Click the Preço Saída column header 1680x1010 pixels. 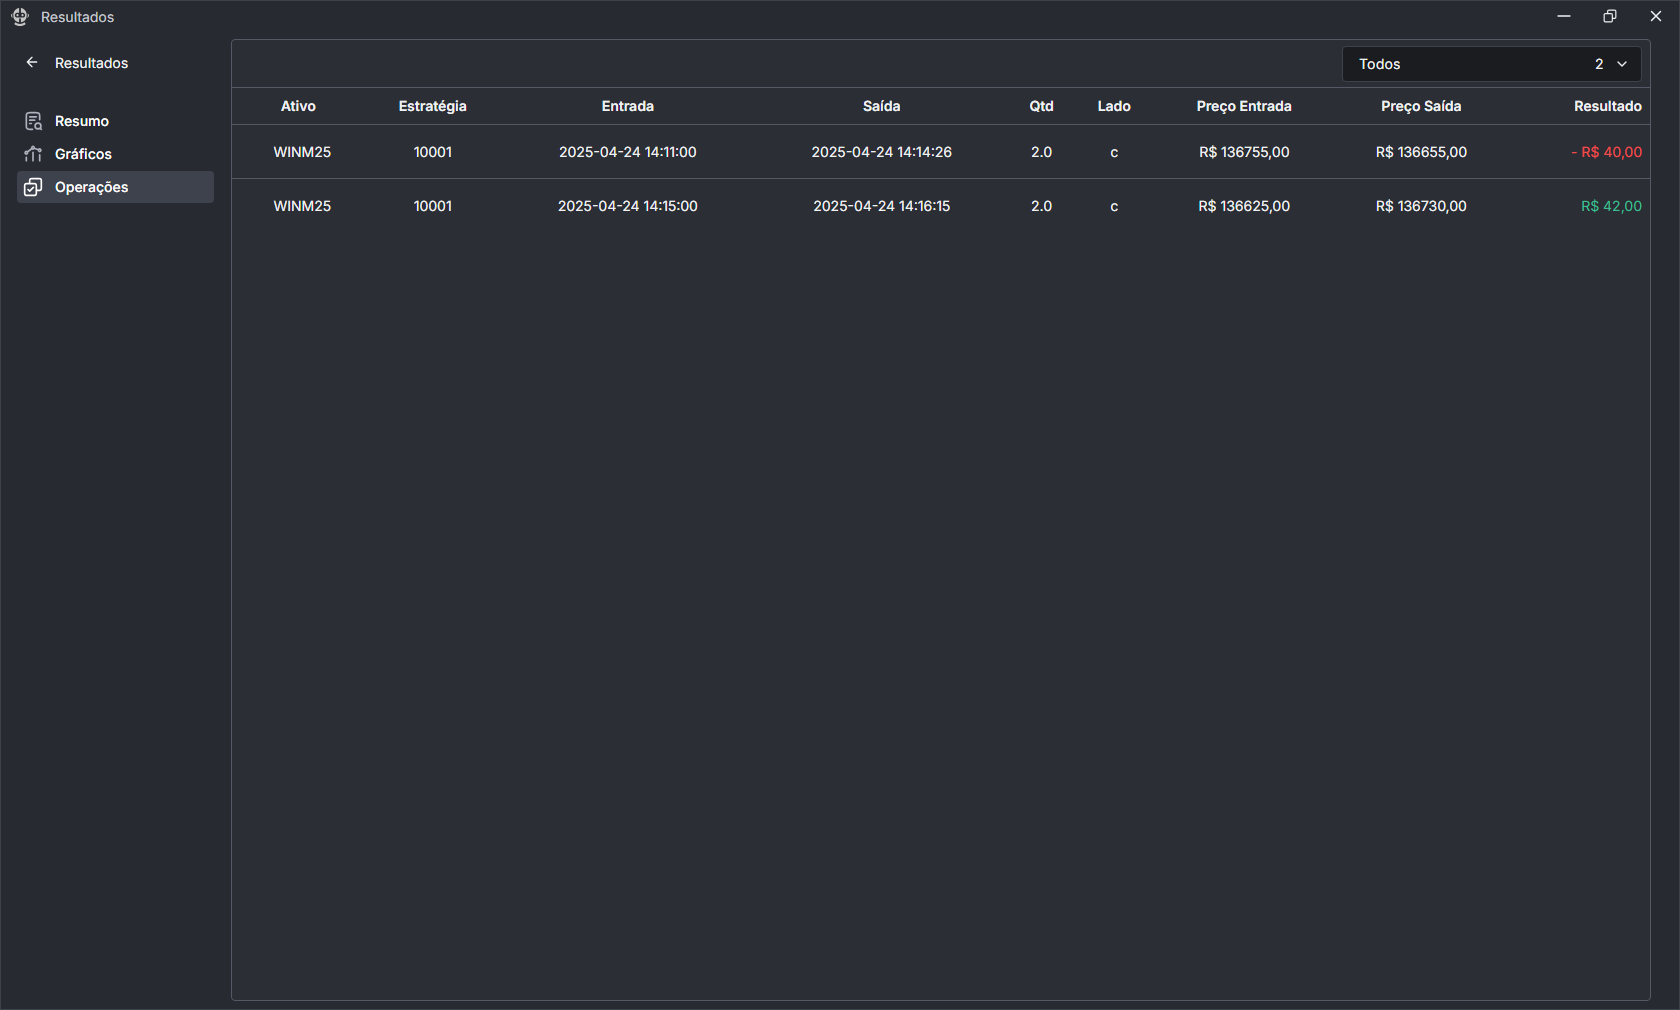pyautogui.click(x=1421, y=106)
